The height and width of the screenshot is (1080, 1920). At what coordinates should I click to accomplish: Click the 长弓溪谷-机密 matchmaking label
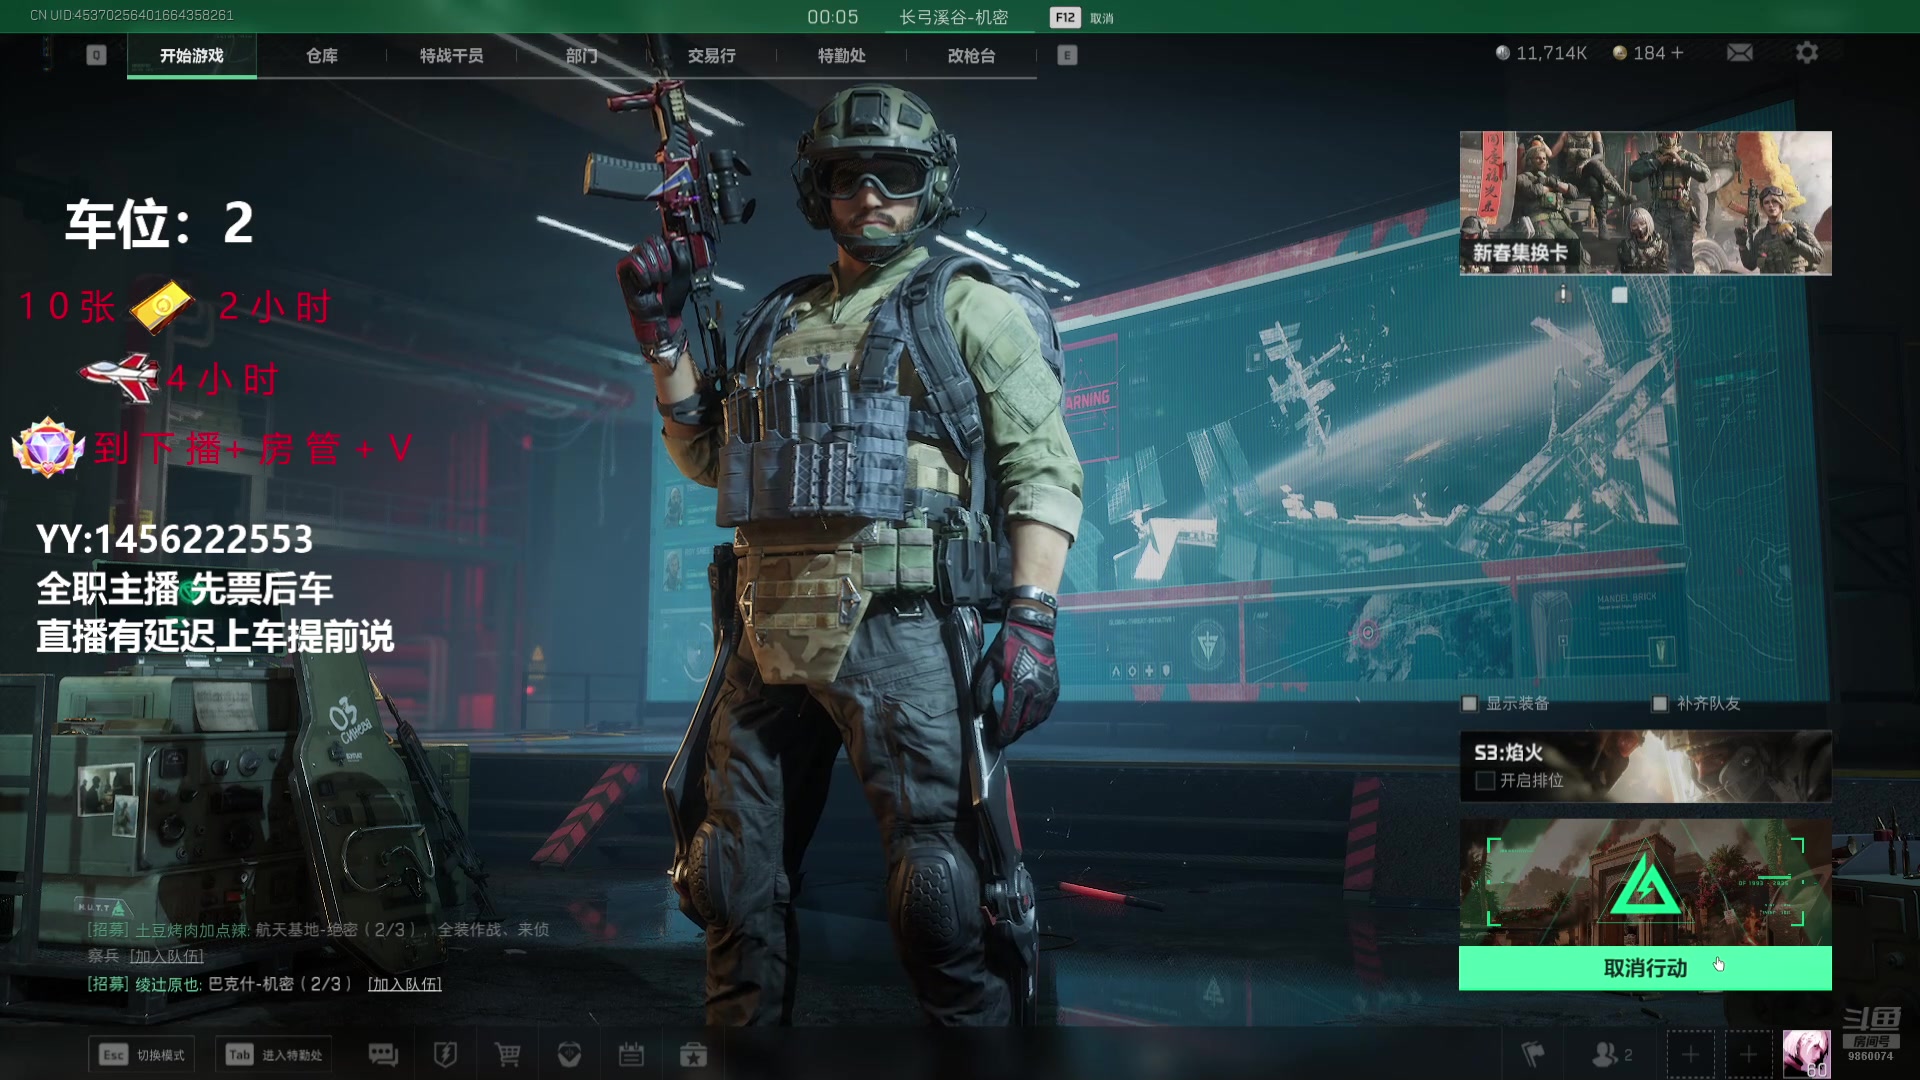click(954, 18)
